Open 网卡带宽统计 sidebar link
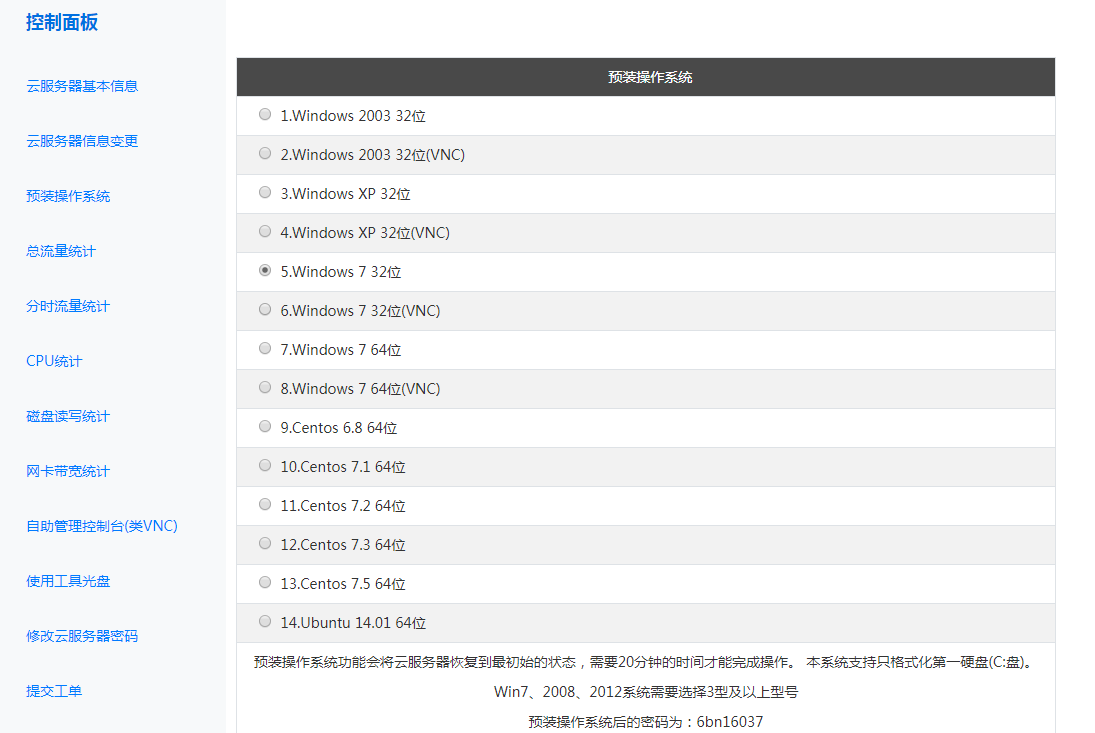Screen dimensions: 1095x733 click(68, 471)
